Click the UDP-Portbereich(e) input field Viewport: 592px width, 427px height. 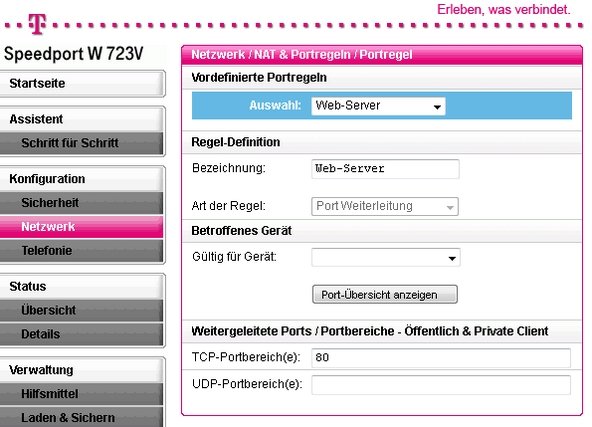(441, 385)
